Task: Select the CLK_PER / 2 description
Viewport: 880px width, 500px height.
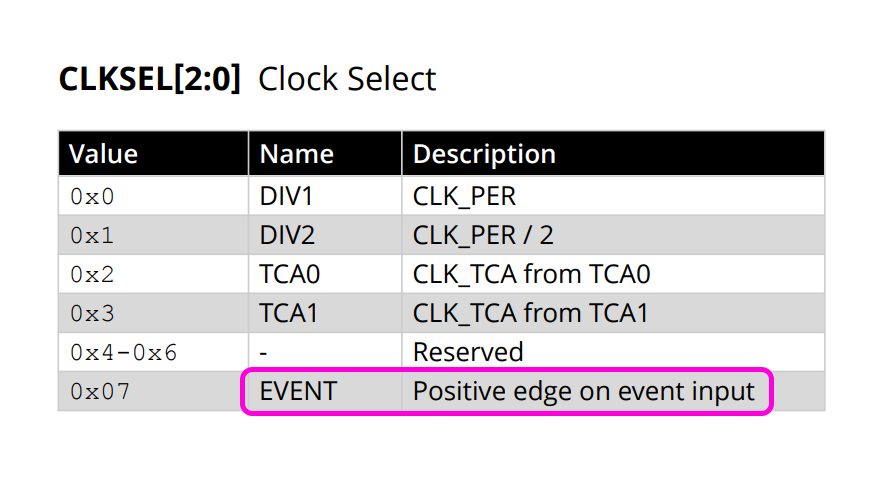Action: coord(483,235)
